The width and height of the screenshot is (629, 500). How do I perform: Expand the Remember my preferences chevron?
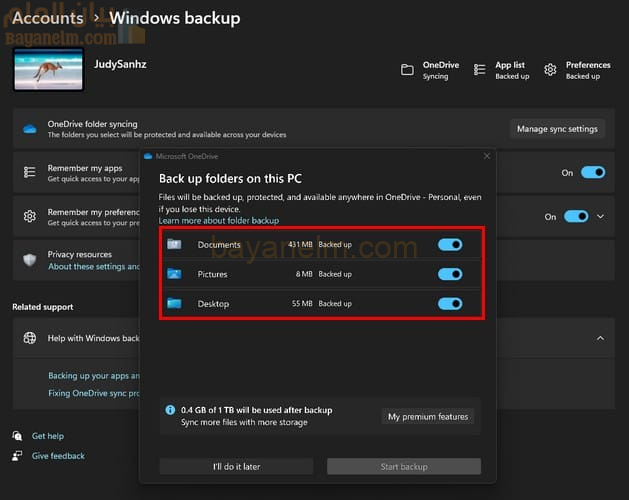pyautogui.click(x=601, y=216)
